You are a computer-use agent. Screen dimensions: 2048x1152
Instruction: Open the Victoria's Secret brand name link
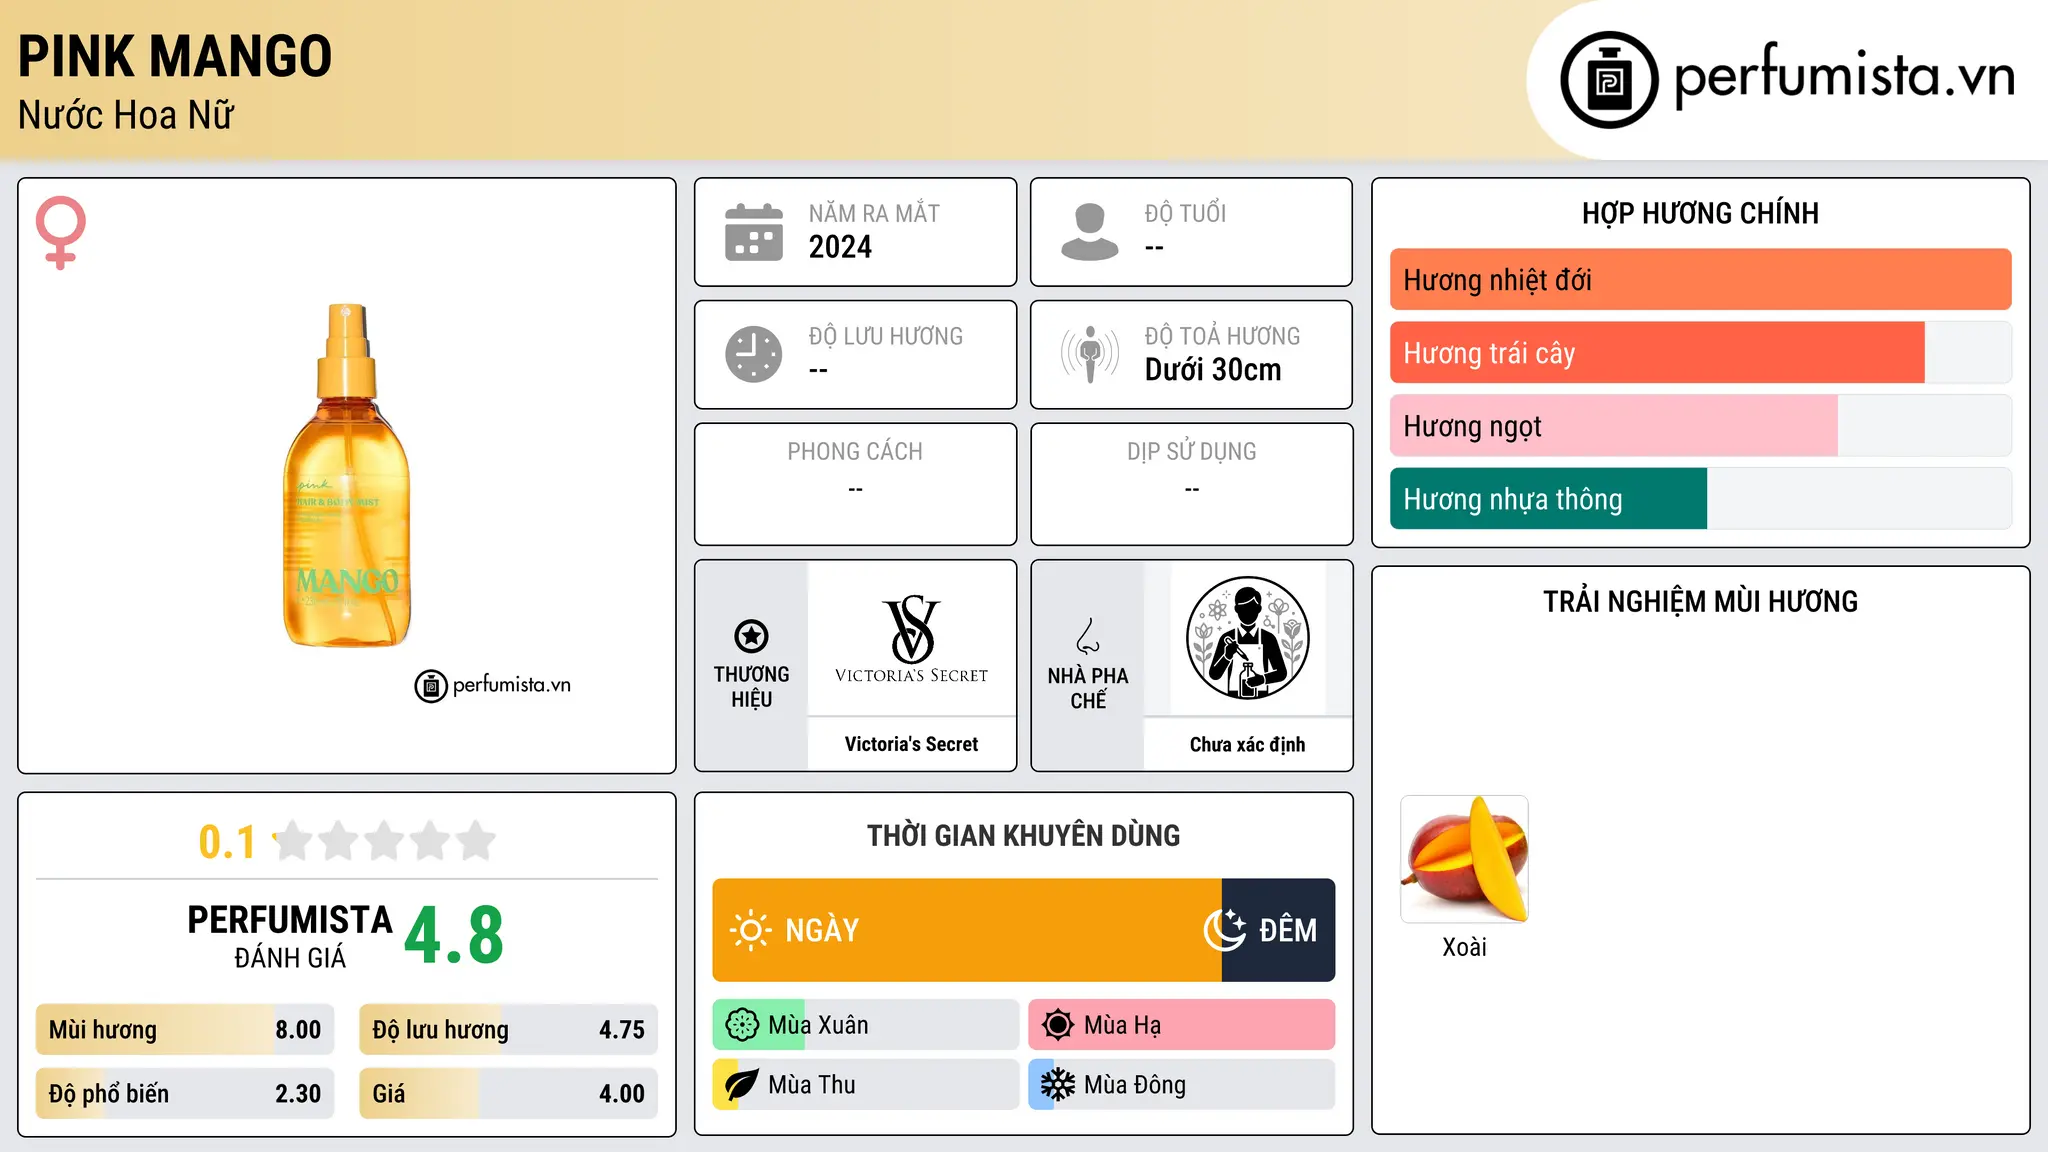click(x=911, y=744)
